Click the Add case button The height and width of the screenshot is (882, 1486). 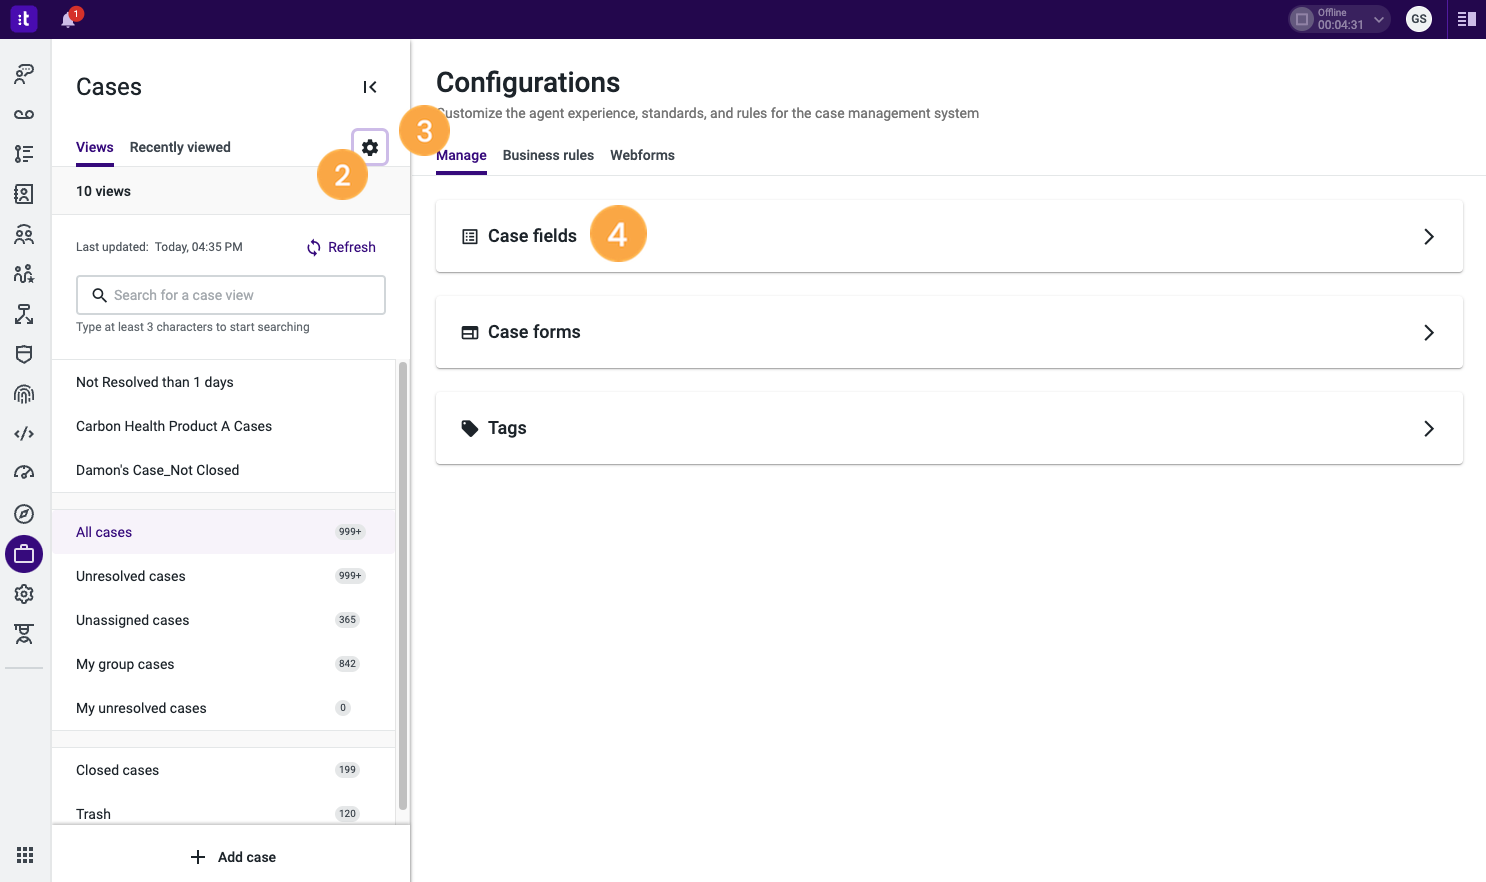(232, 857)
